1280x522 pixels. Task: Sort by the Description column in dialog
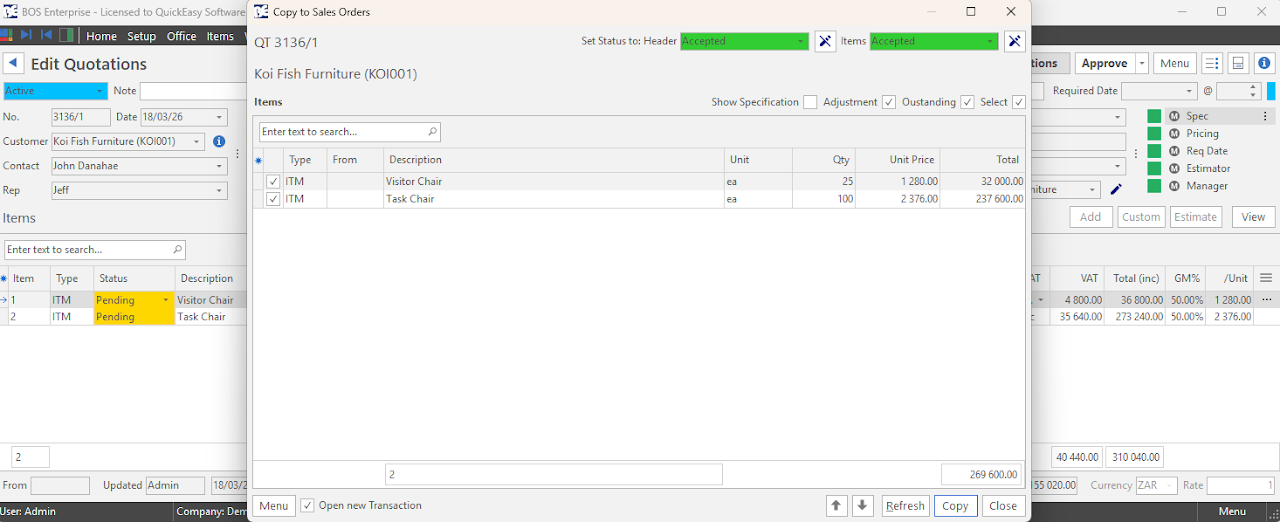554,160
